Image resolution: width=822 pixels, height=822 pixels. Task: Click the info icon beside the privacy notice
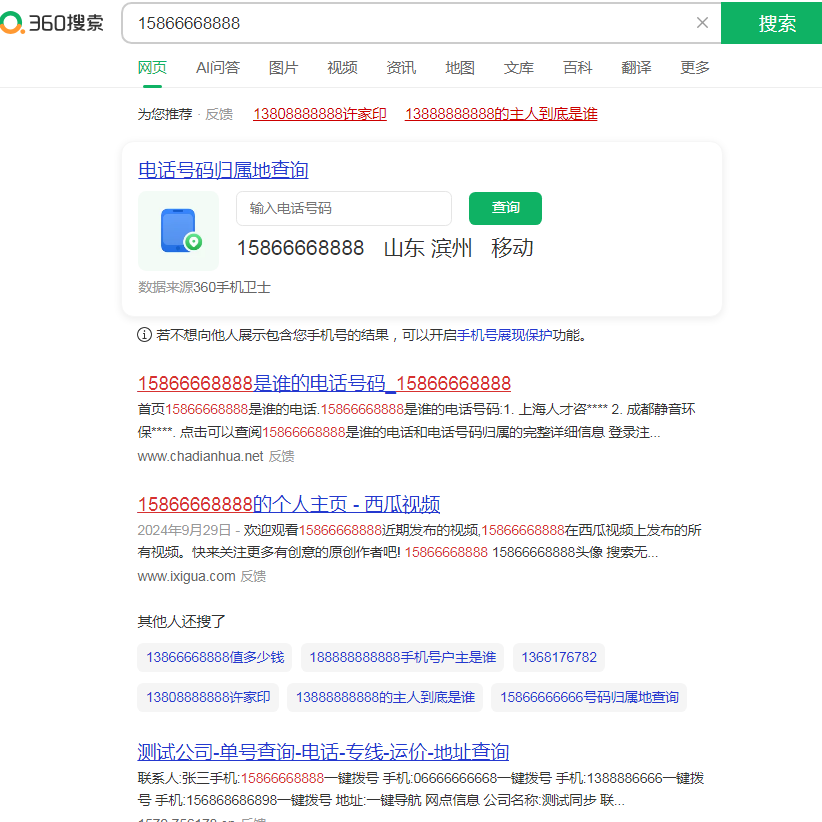pyautogui.click(x=144, y=334)
